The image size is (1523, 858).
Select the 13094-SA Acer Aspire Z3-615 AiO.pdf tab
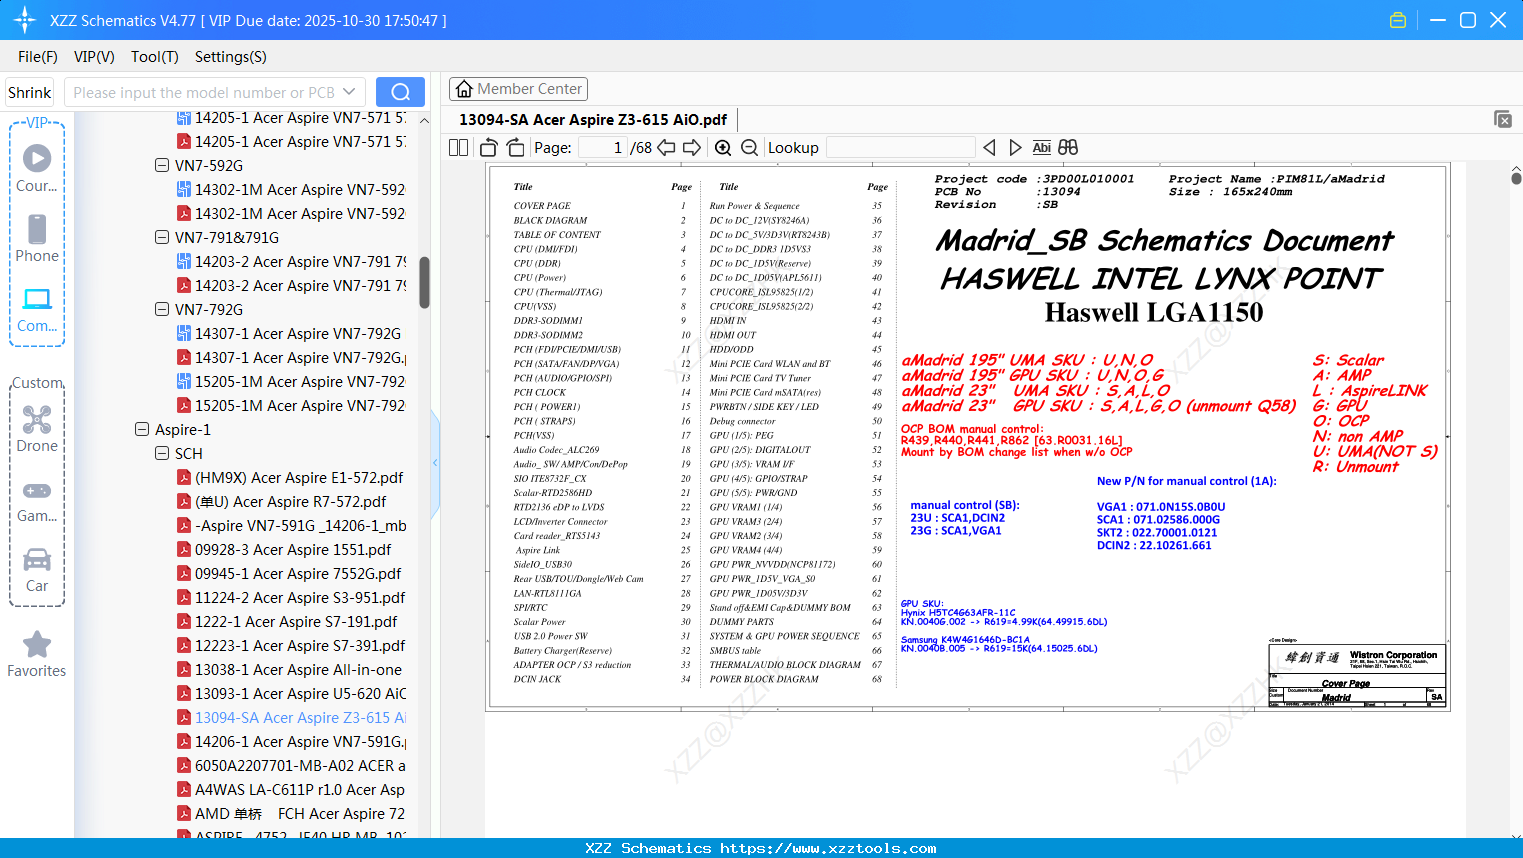(x=593, y=120)
